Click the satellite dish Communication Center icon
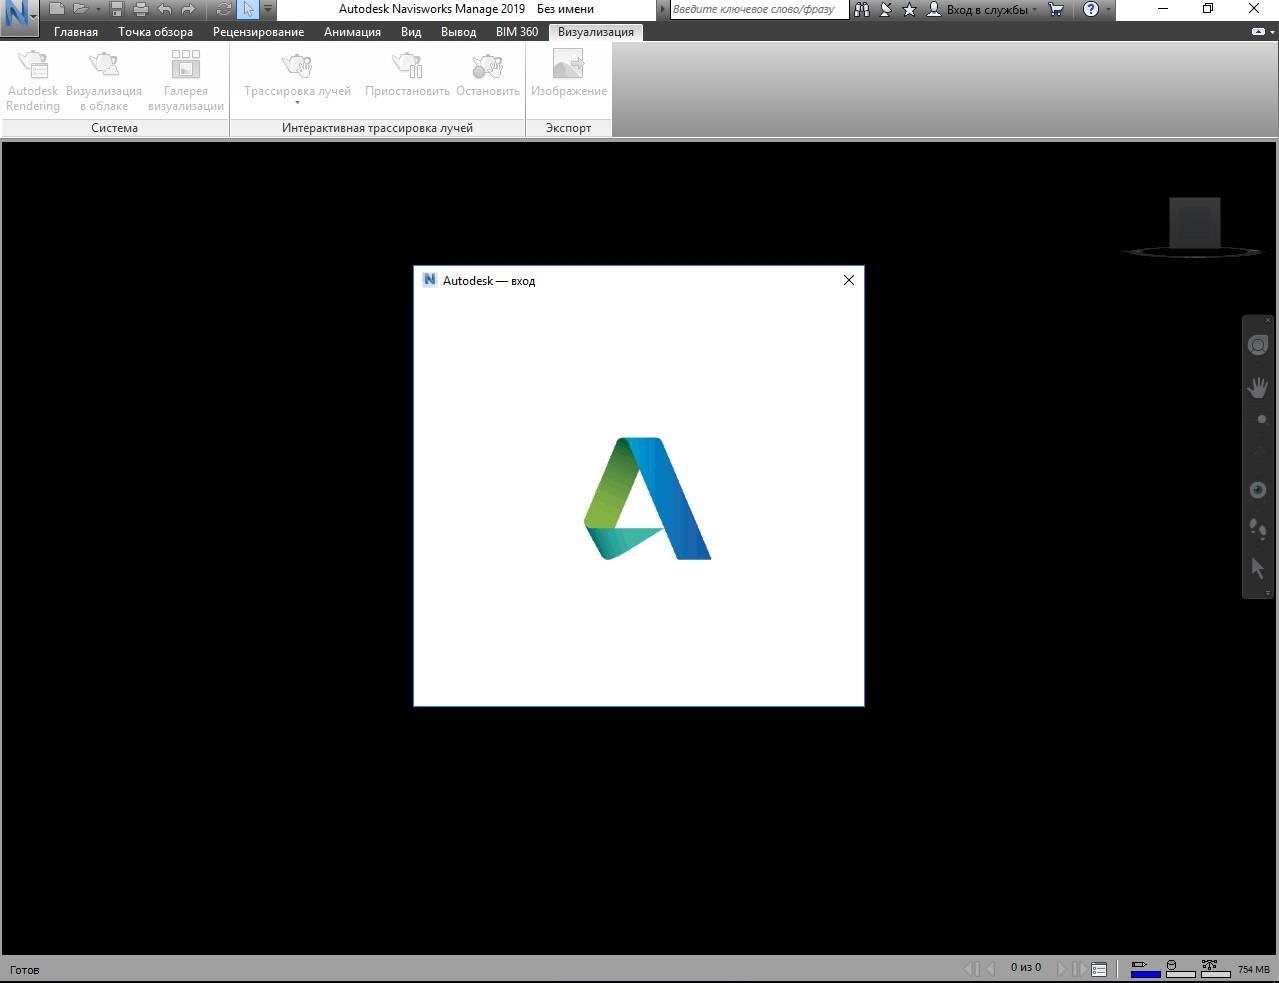The image size is (1279, 983). (885, 9)
